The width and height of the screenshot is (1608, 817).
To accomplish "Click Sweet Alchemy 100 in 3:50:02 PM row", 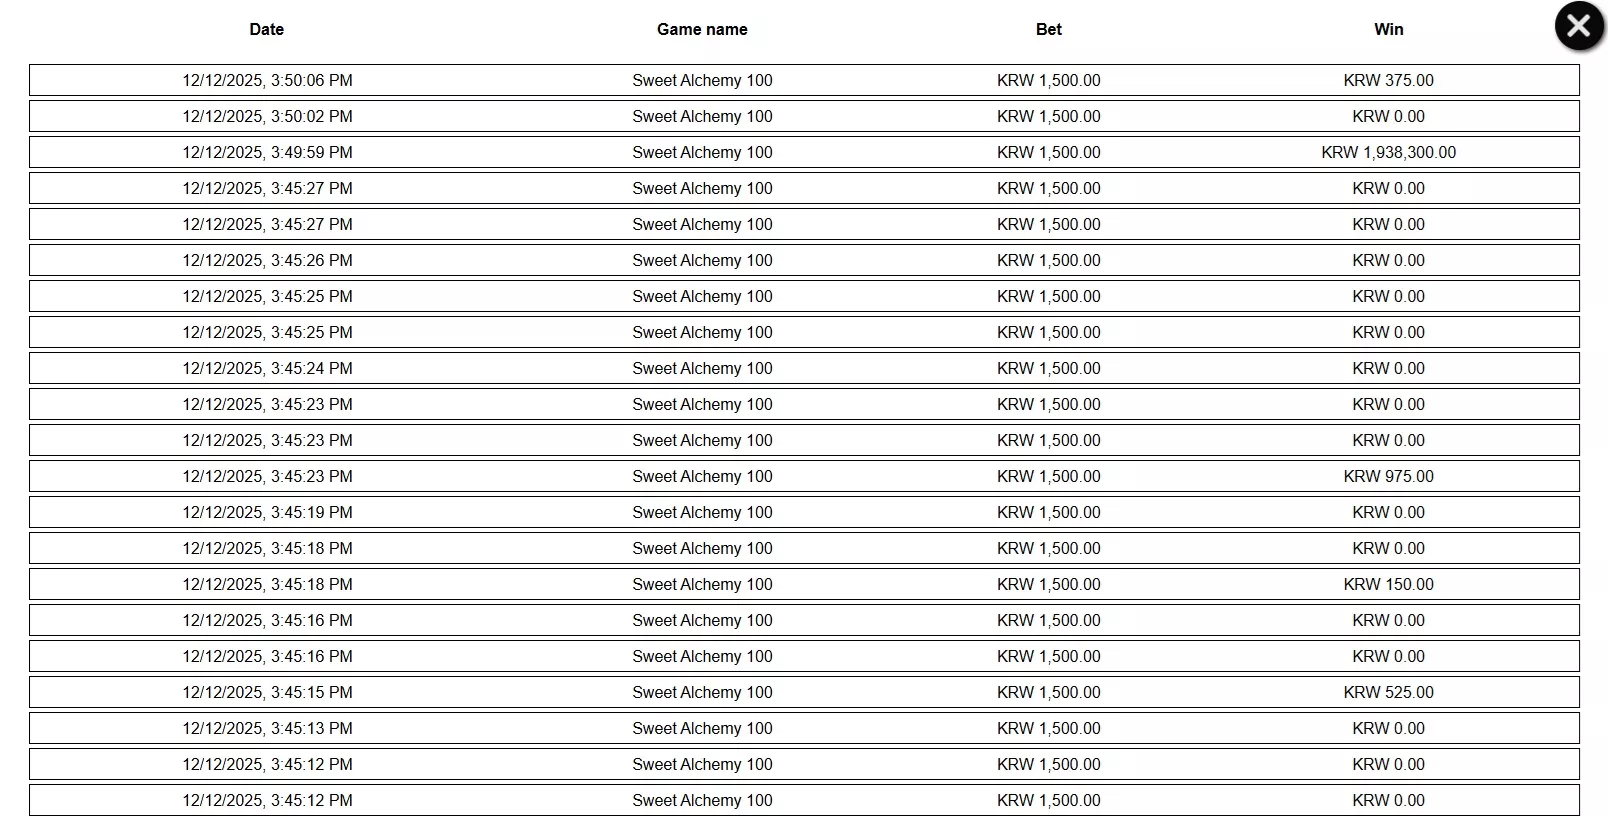I will tap(702, 116).
